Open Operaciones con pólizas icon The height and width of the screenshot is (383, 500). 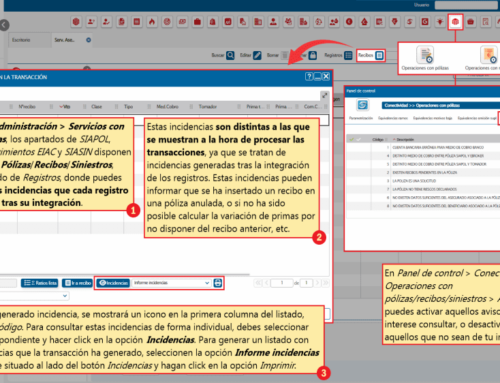(x=425, y=55)
